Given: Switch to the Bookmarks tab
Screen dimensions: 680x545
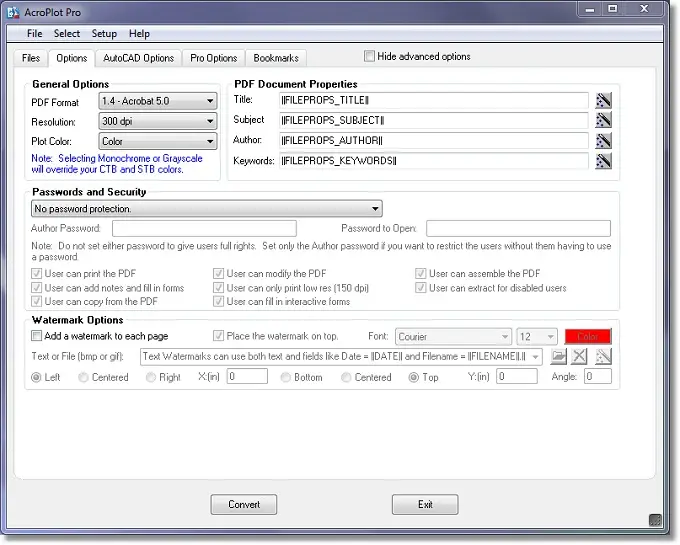Looking at the screenshot, I should click(276, 58).
